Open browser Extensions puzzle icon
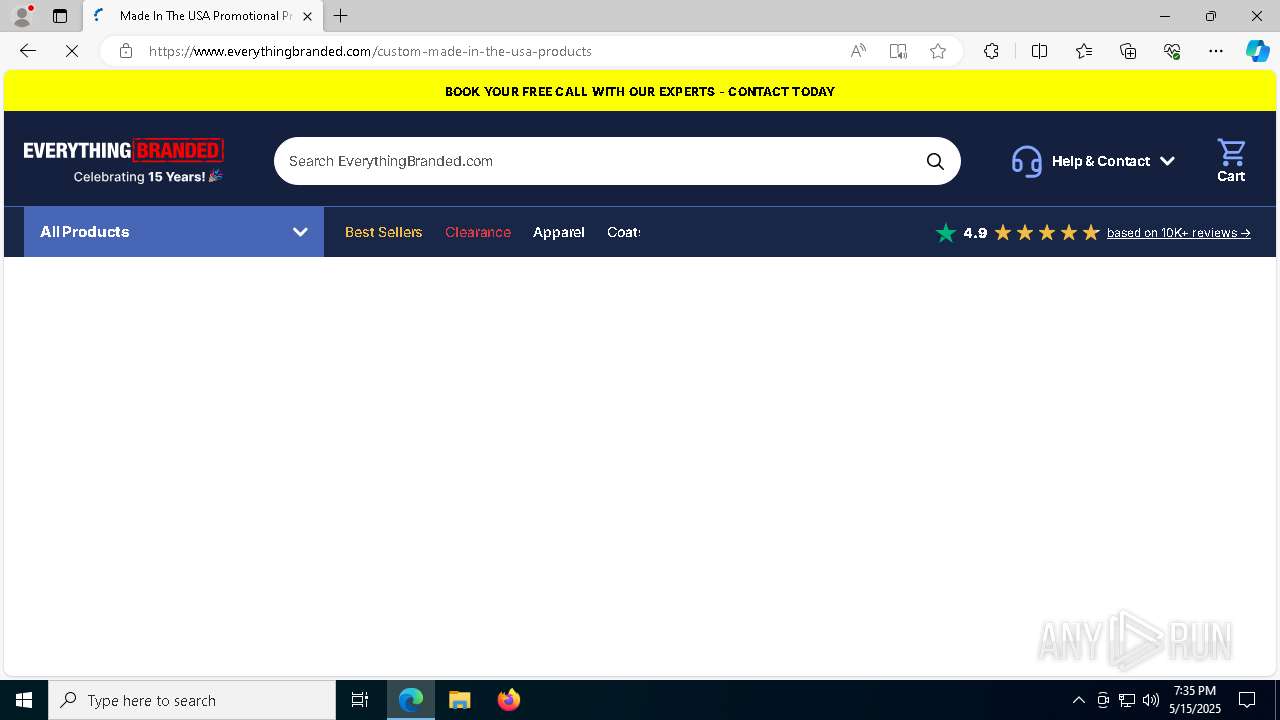1280x720 pixels. click(991, 51)
